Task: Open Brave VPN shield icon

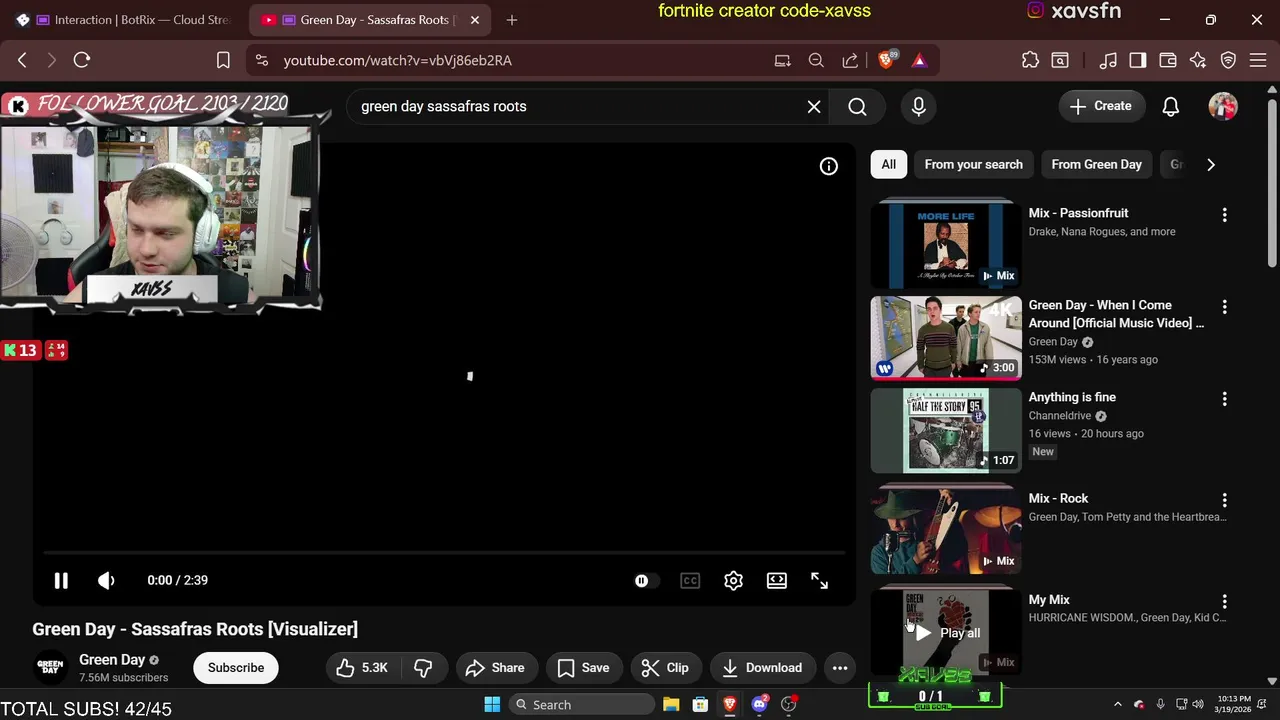Action: point(1228,60)
